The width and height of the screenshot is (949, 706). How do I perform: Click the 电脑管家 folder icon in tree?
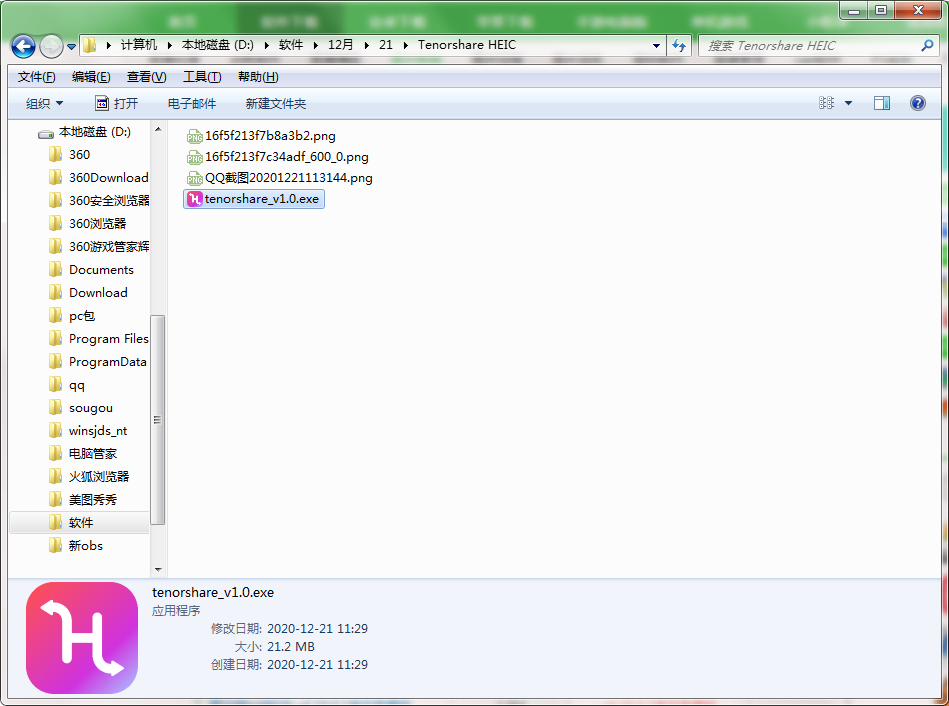(55, 453)
